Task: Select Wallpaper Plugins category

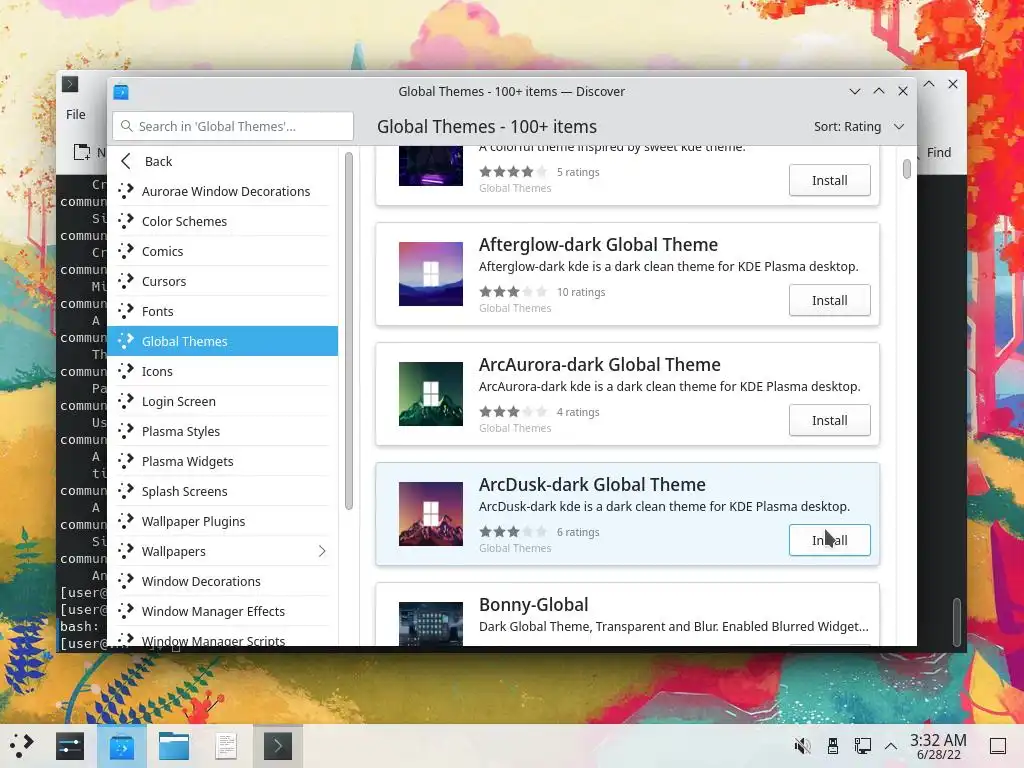Action: (222, 522)
